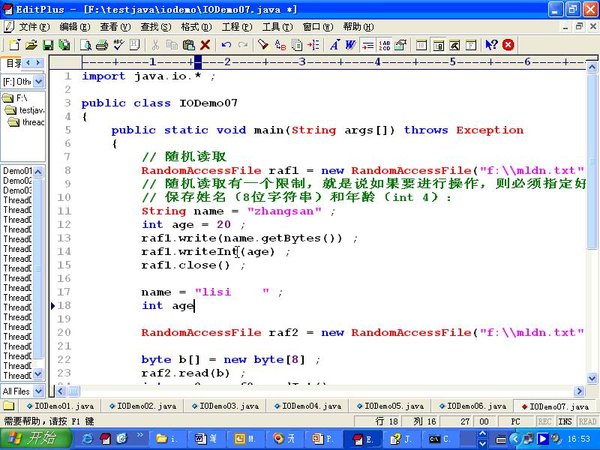Click the Help pointer question mark icon
The width and height of the screenshot is (600, 450).
tap(491, 45)
